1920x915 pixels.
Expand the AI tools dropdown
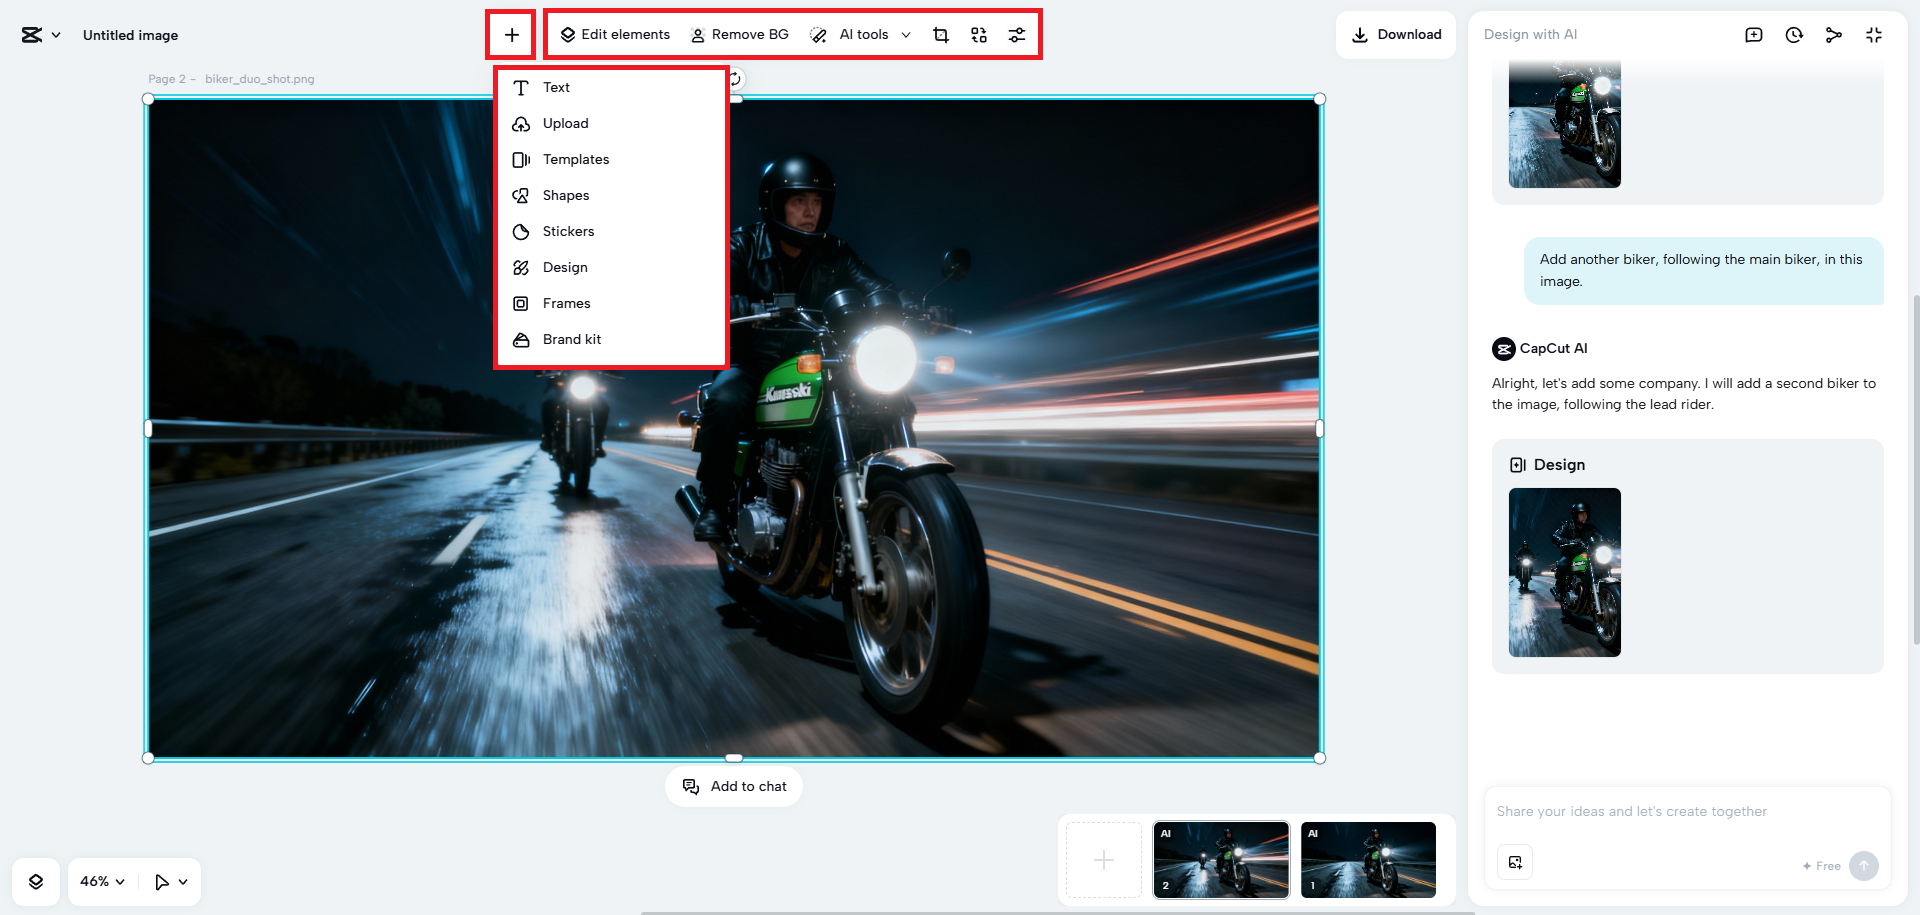[x=861, y=35]
